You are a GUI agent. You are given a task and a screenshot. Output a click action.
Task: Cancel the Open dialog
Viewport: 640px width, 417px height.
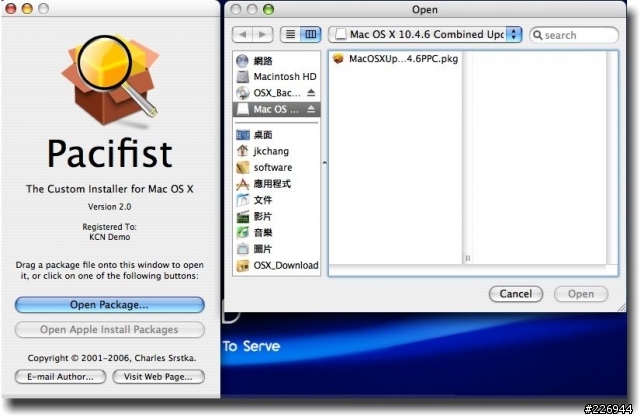click(516, 294)
